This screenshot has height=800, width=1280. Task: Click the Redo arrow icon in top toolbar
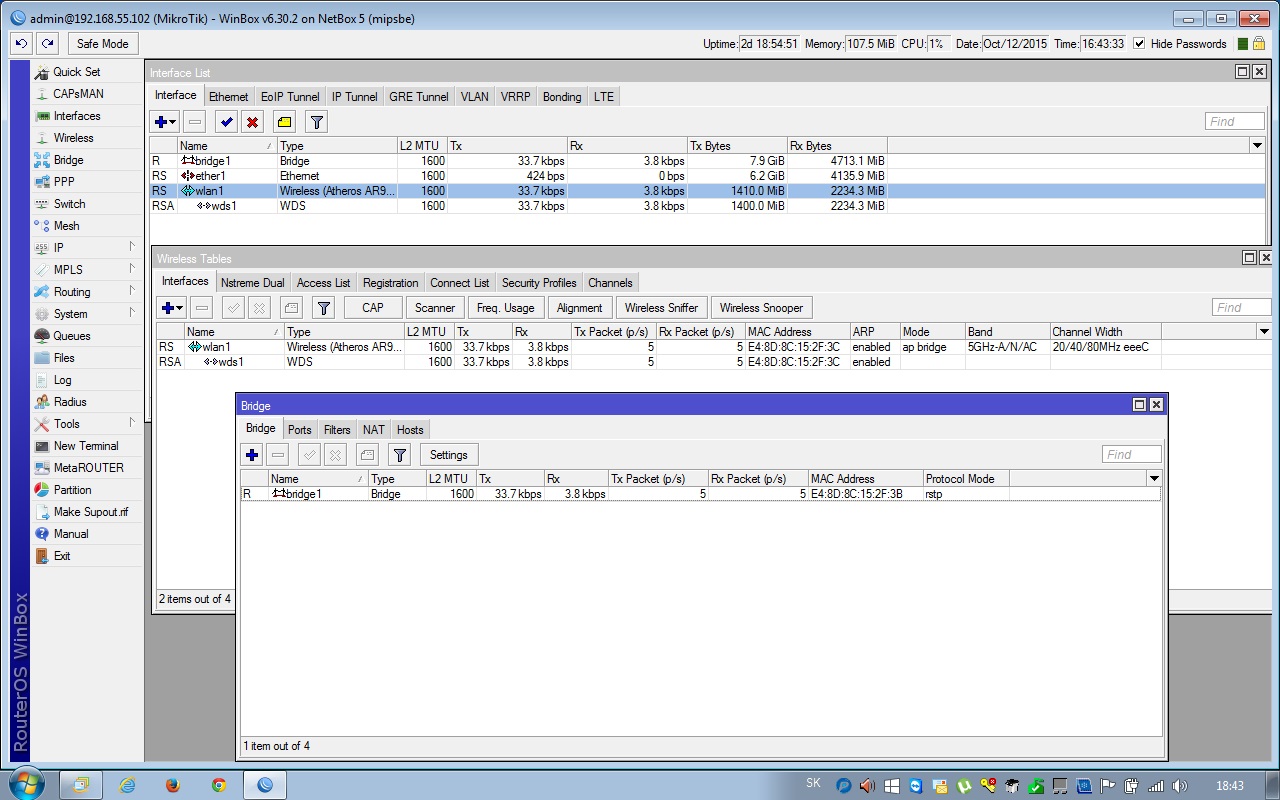click(47, 44)
